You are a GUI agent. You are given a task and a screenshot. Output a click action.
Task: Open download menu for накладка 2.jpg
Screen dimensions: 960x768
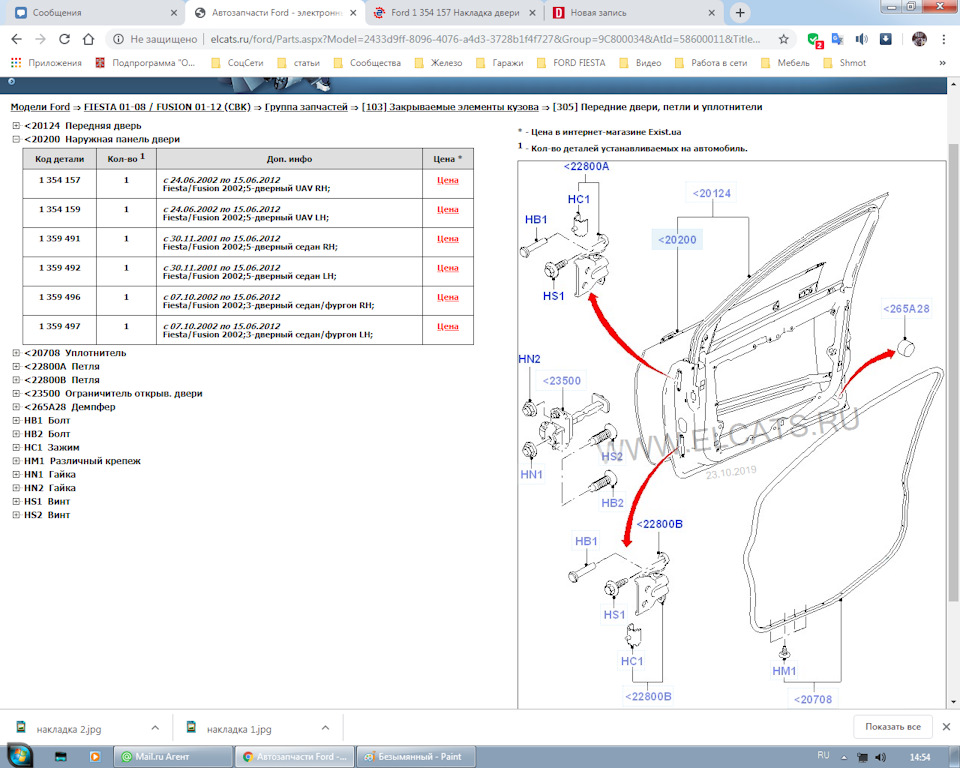(x=155, y=727)
